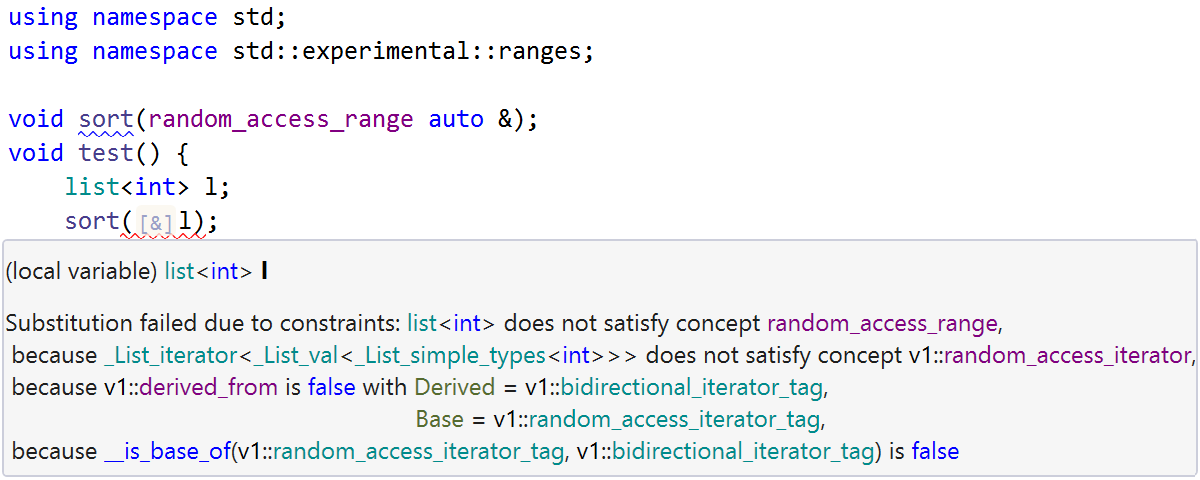Viewport: 1200px width, 480px height.
Task: Click the test function name
Action: click(x=106, y=153)
